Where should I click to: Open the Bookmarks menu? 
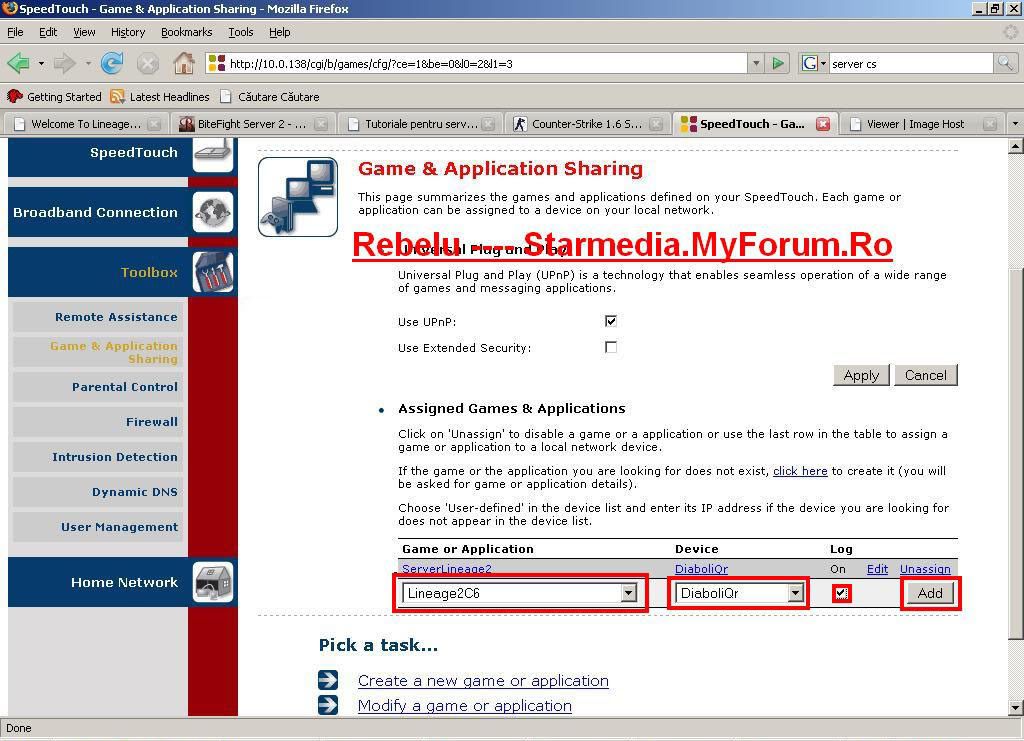186,32
